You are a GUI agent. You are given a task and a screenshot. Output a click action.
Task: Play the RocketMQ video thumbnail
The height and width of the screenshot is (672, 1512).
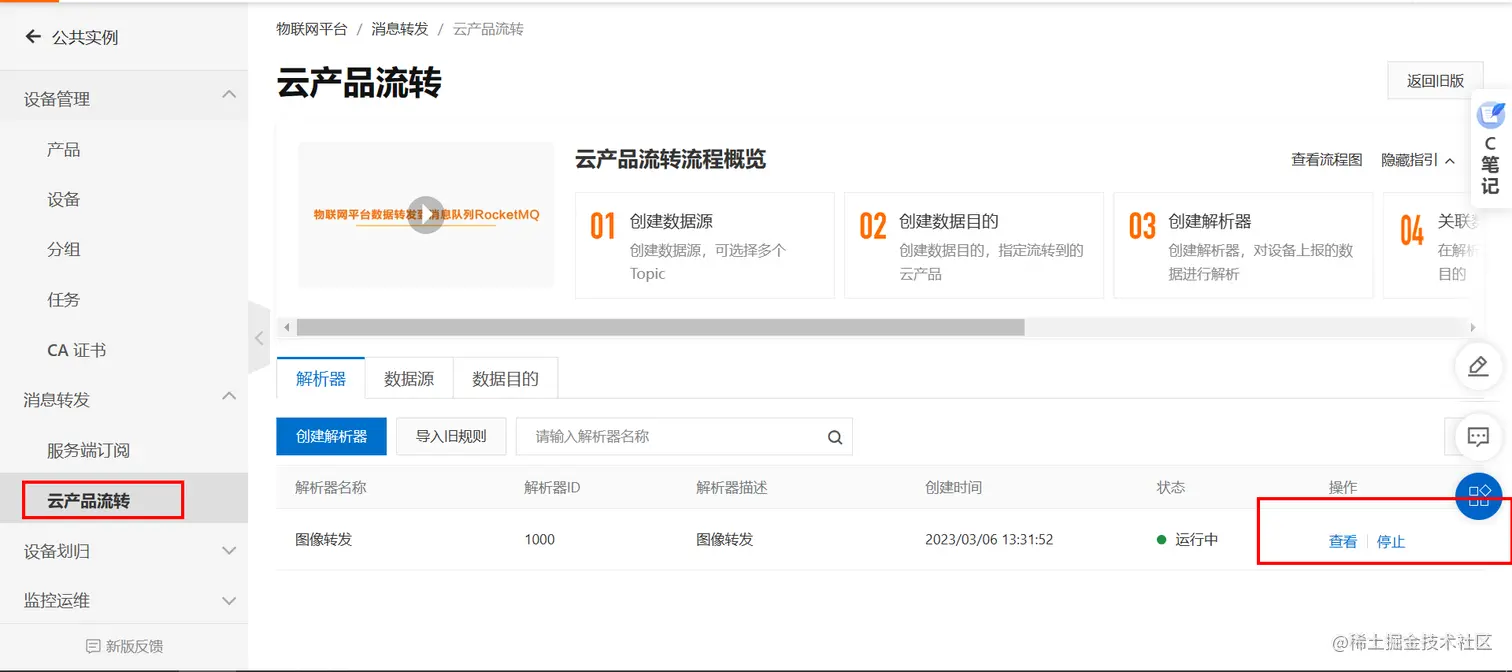pos(426,214)
